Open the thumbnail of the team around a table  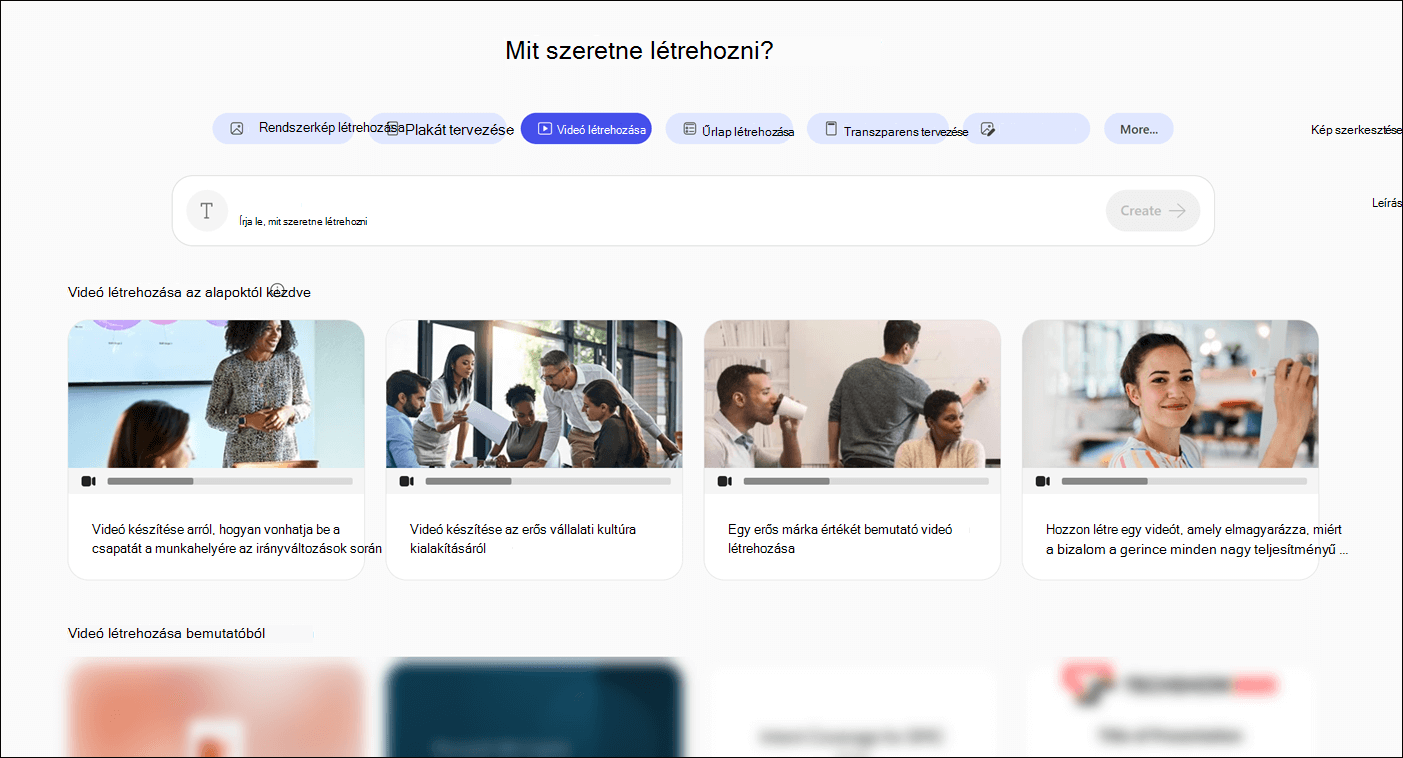[534, 394]
